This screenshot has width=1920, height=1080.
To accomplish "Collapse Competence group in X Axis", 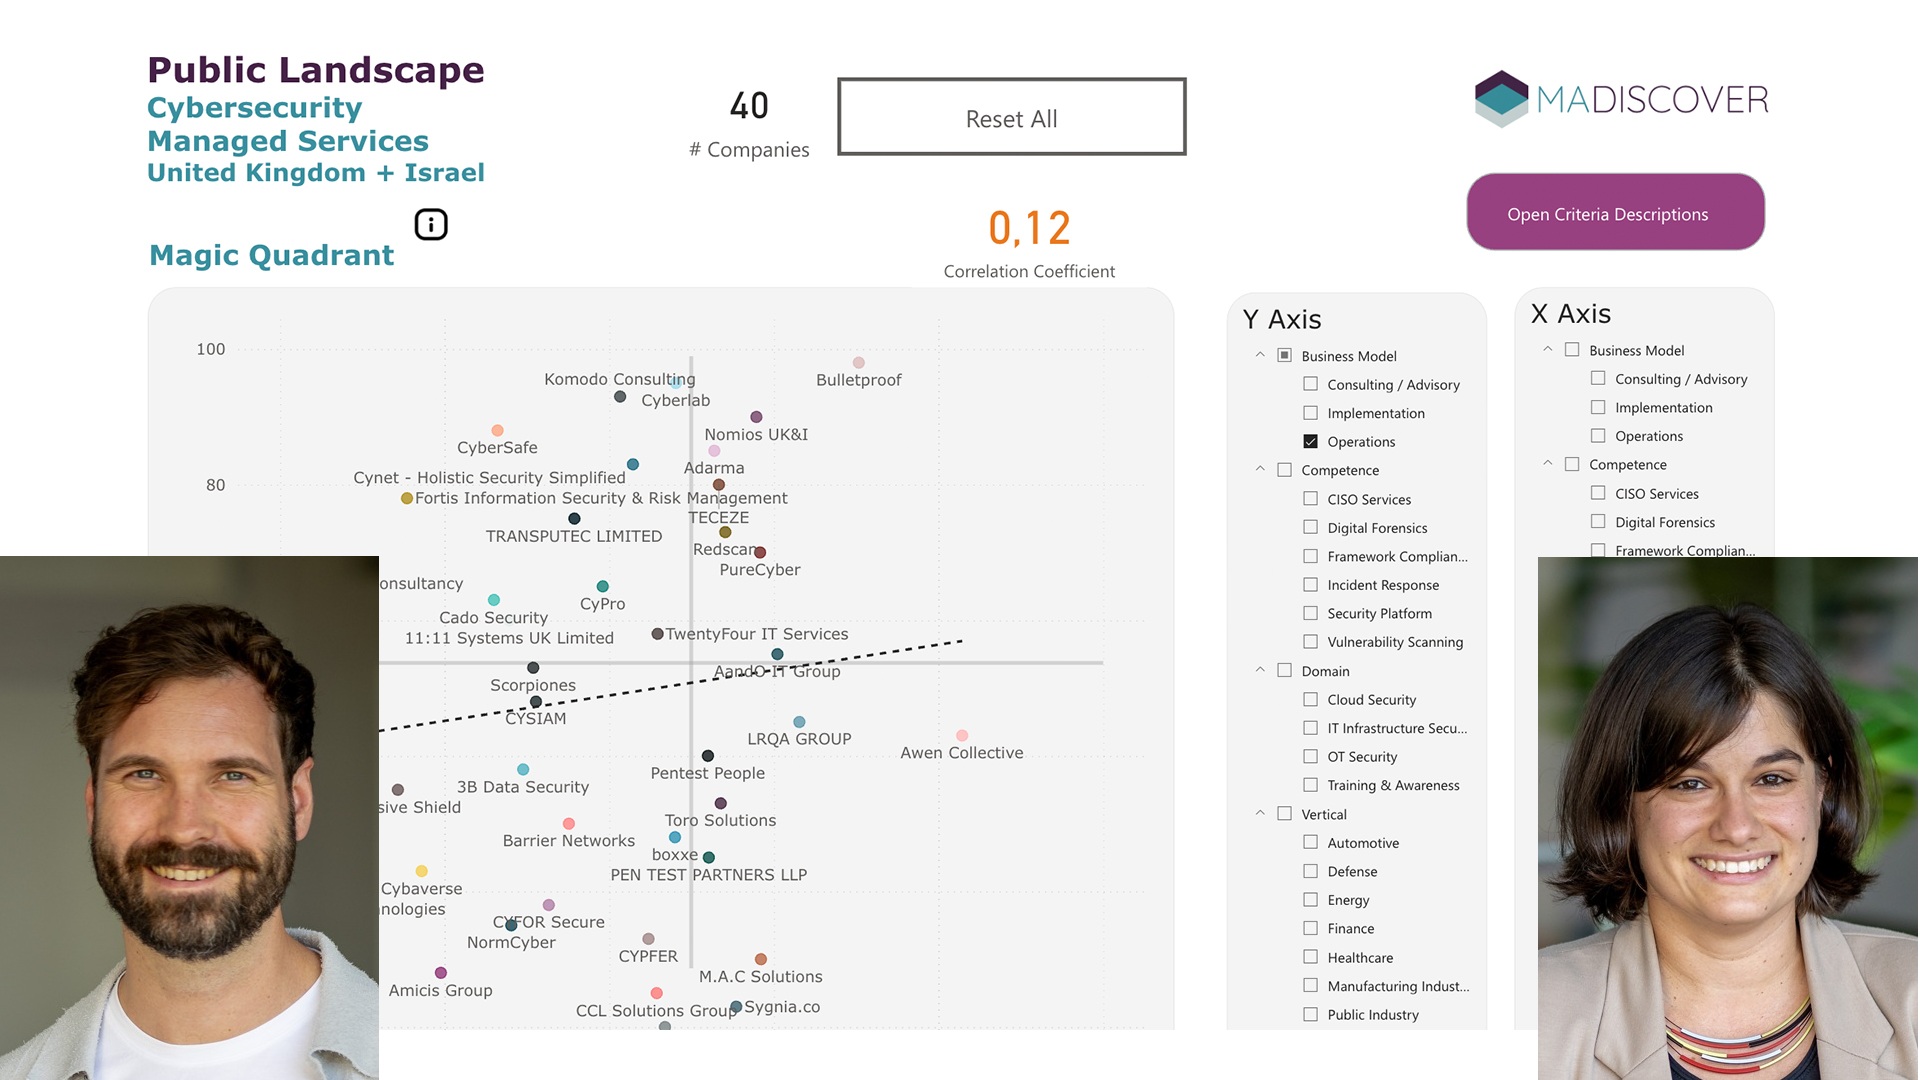I will tap(1548, 464).
